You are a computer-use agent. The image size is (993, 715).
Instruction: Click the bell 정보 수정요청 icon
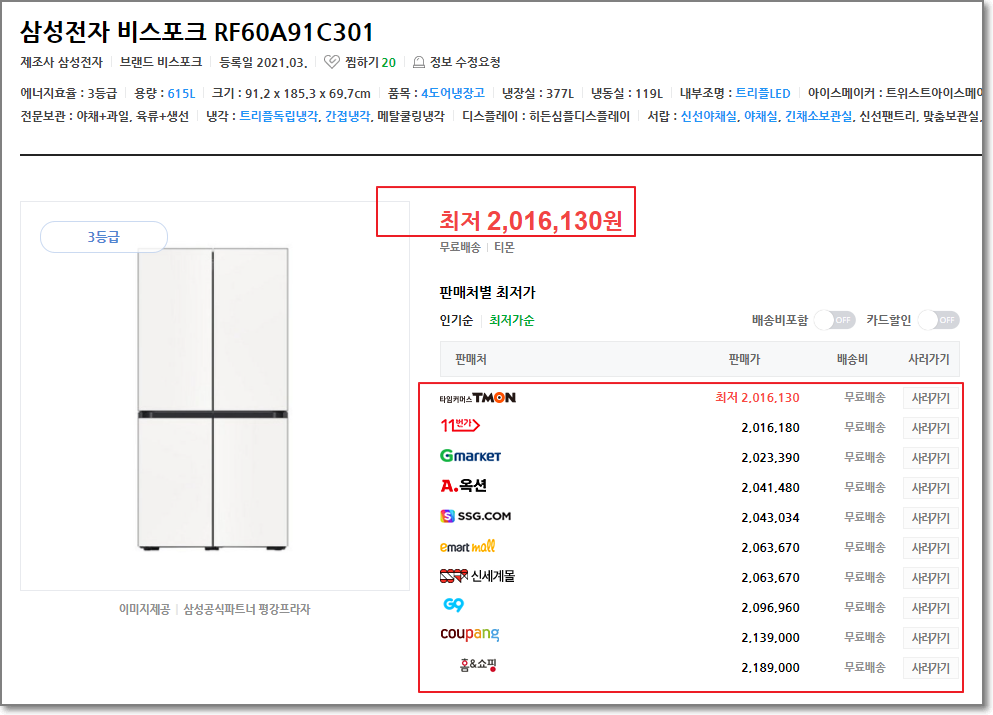click(419, 62)
